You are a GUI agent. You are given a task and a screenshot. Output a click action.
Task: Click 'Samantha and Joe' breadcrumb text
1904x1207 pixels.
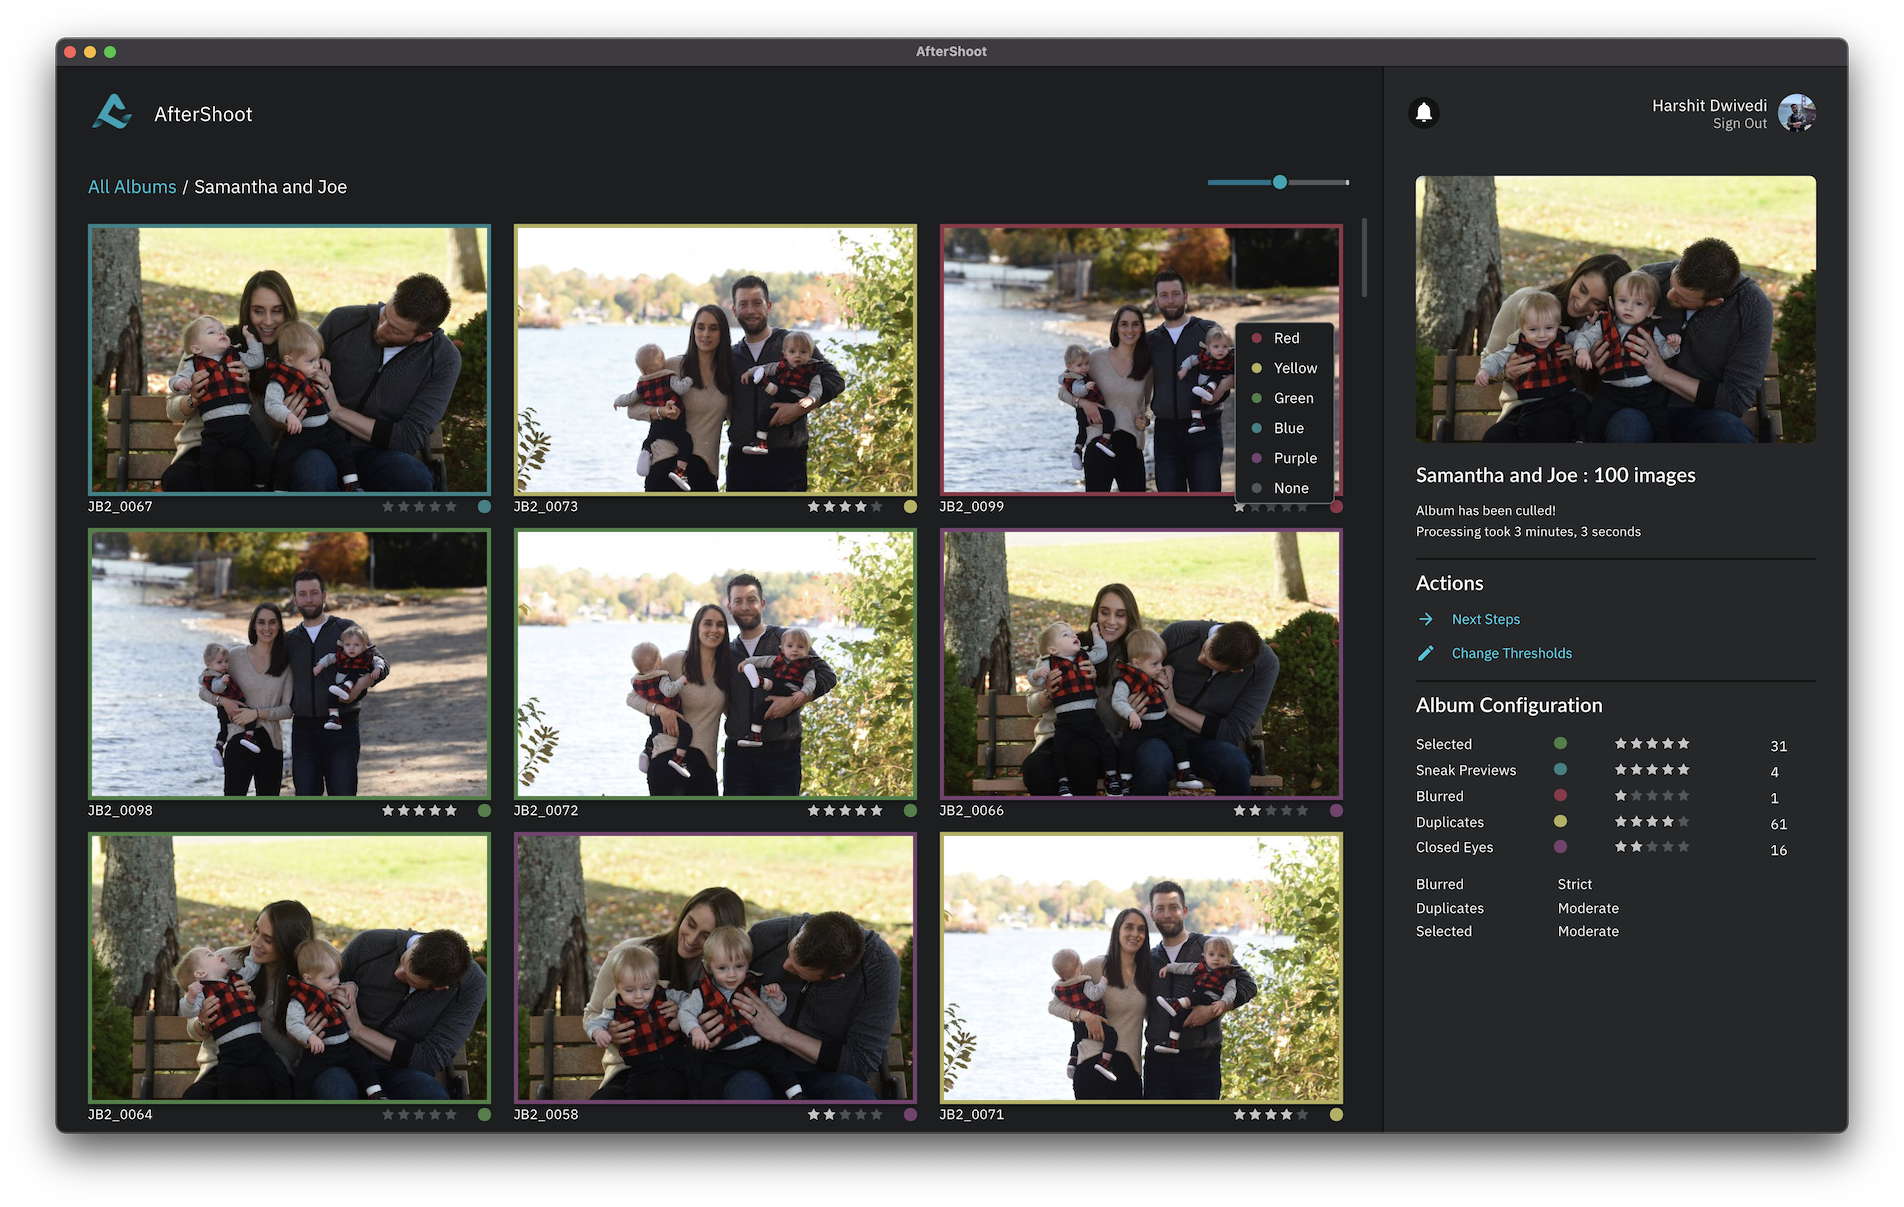point(270,187)
